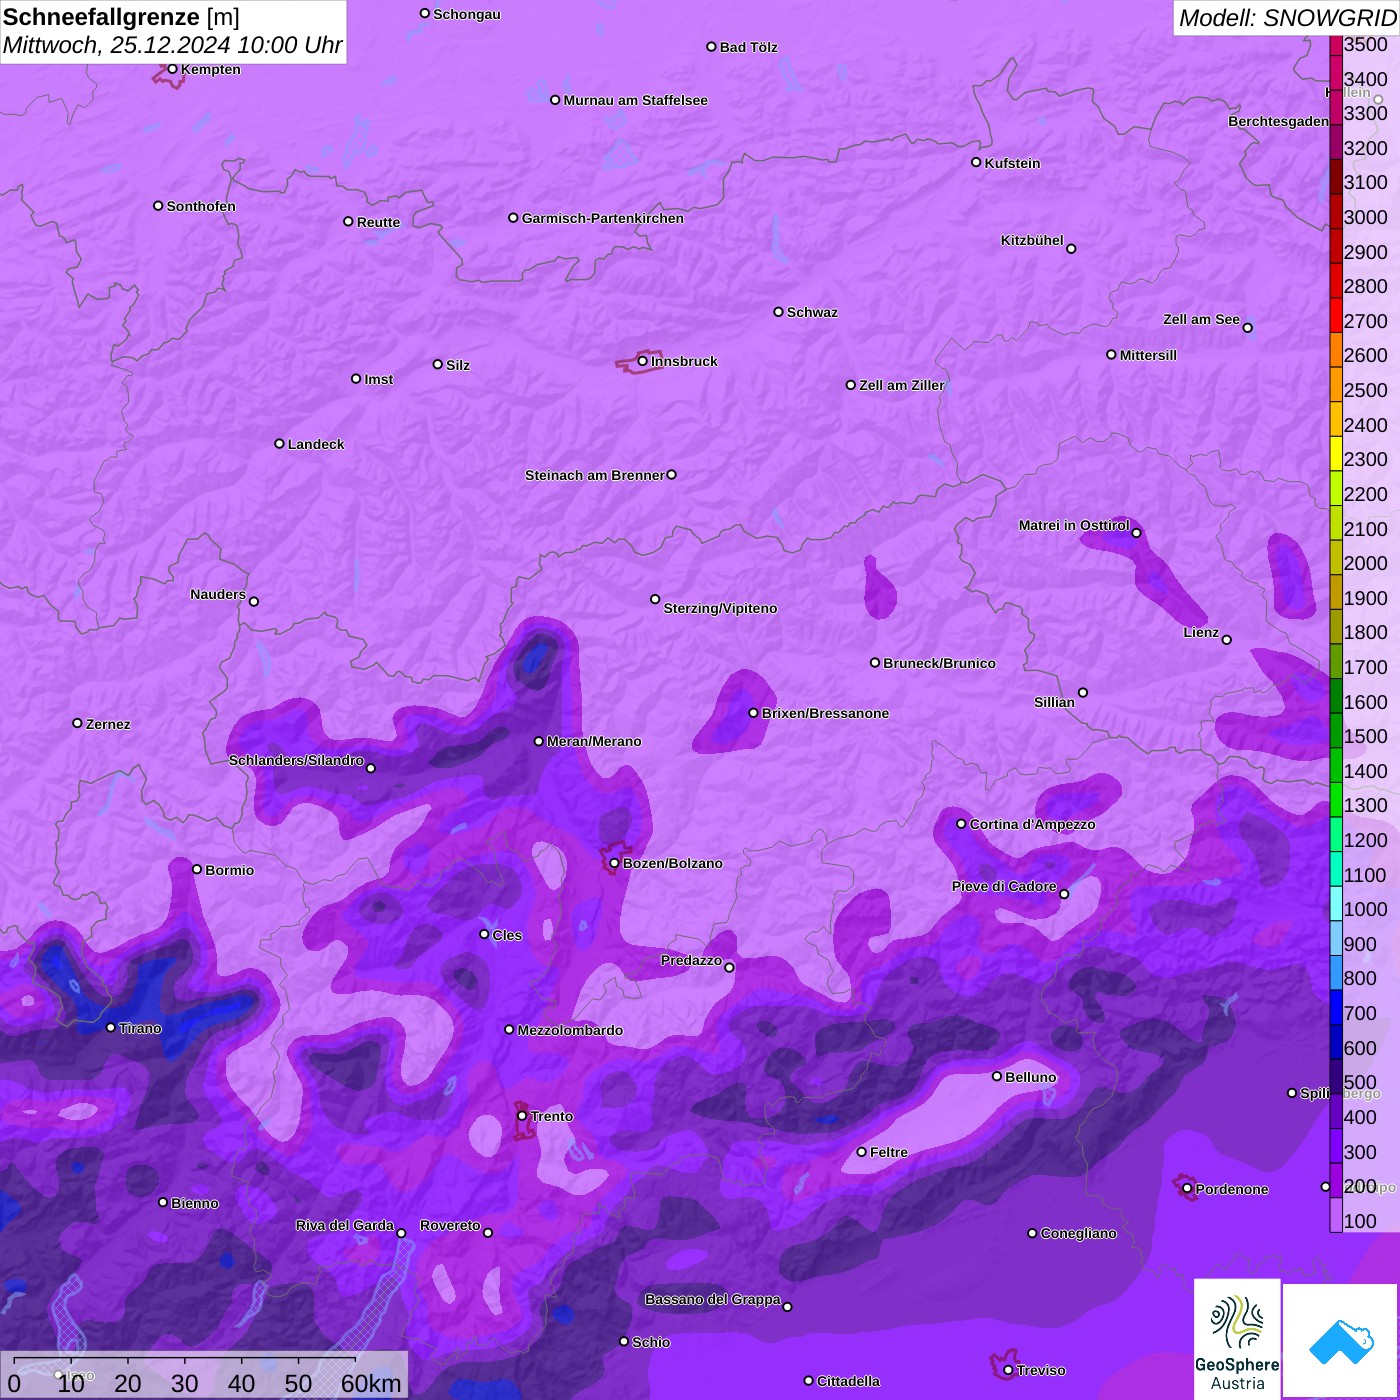Click the Nauders marker dot
Screen dimensions: 1400x1400
[254, 601]
